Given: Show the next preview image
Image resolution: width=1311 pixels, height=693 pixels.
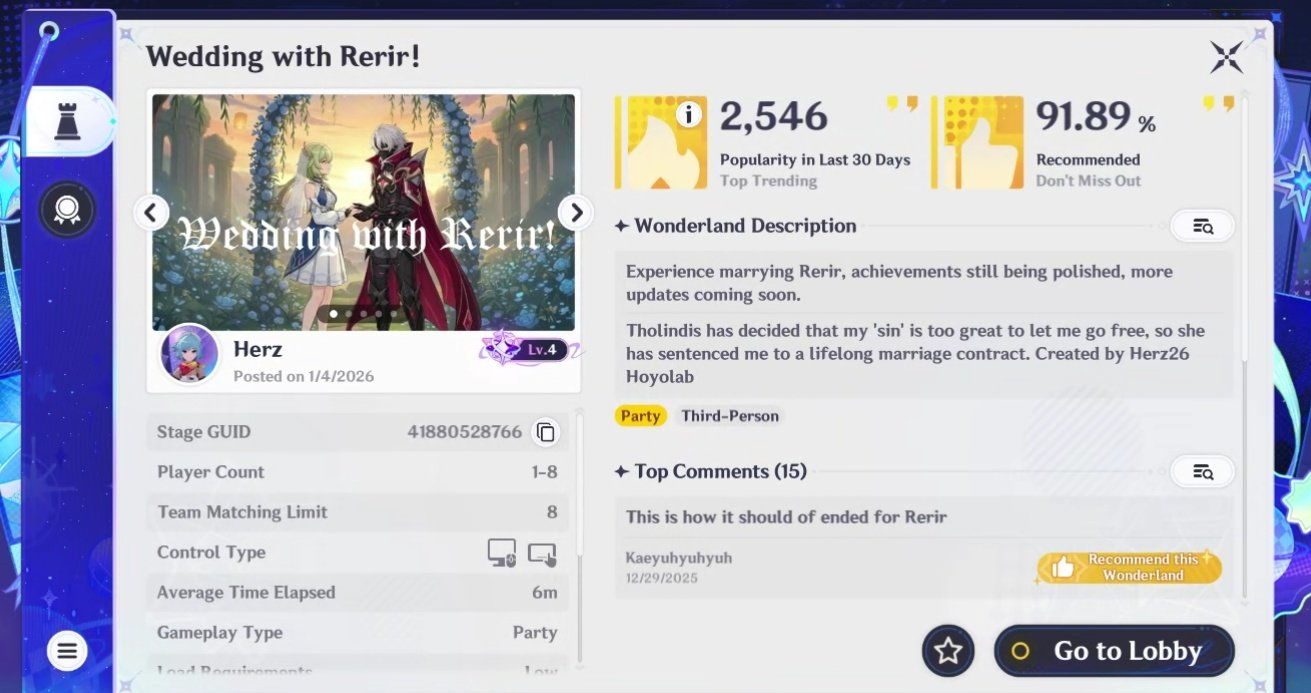Looking at the screenshot, I should click(575, 212).
